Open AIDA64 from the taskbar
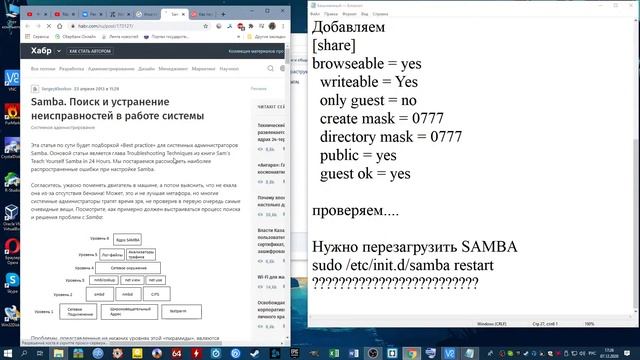 coord(176,353)
